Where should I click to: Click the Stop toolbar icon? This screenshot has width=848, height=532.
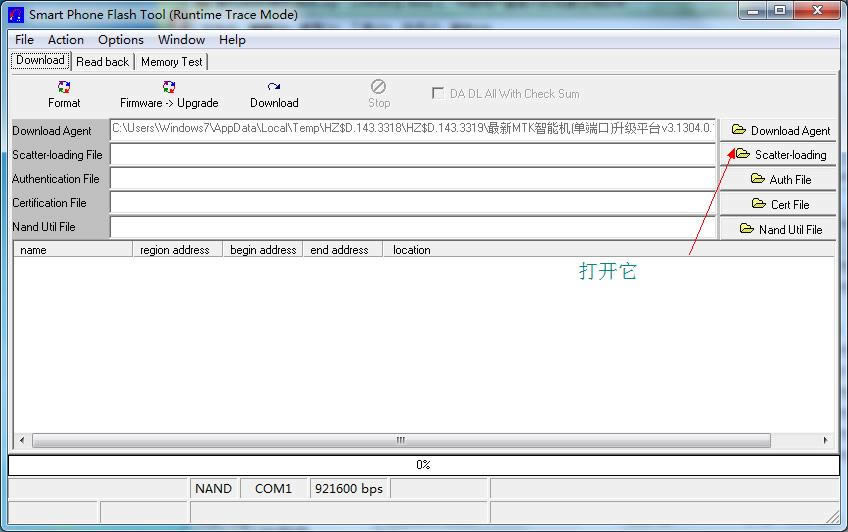click(x=378, y=88)
